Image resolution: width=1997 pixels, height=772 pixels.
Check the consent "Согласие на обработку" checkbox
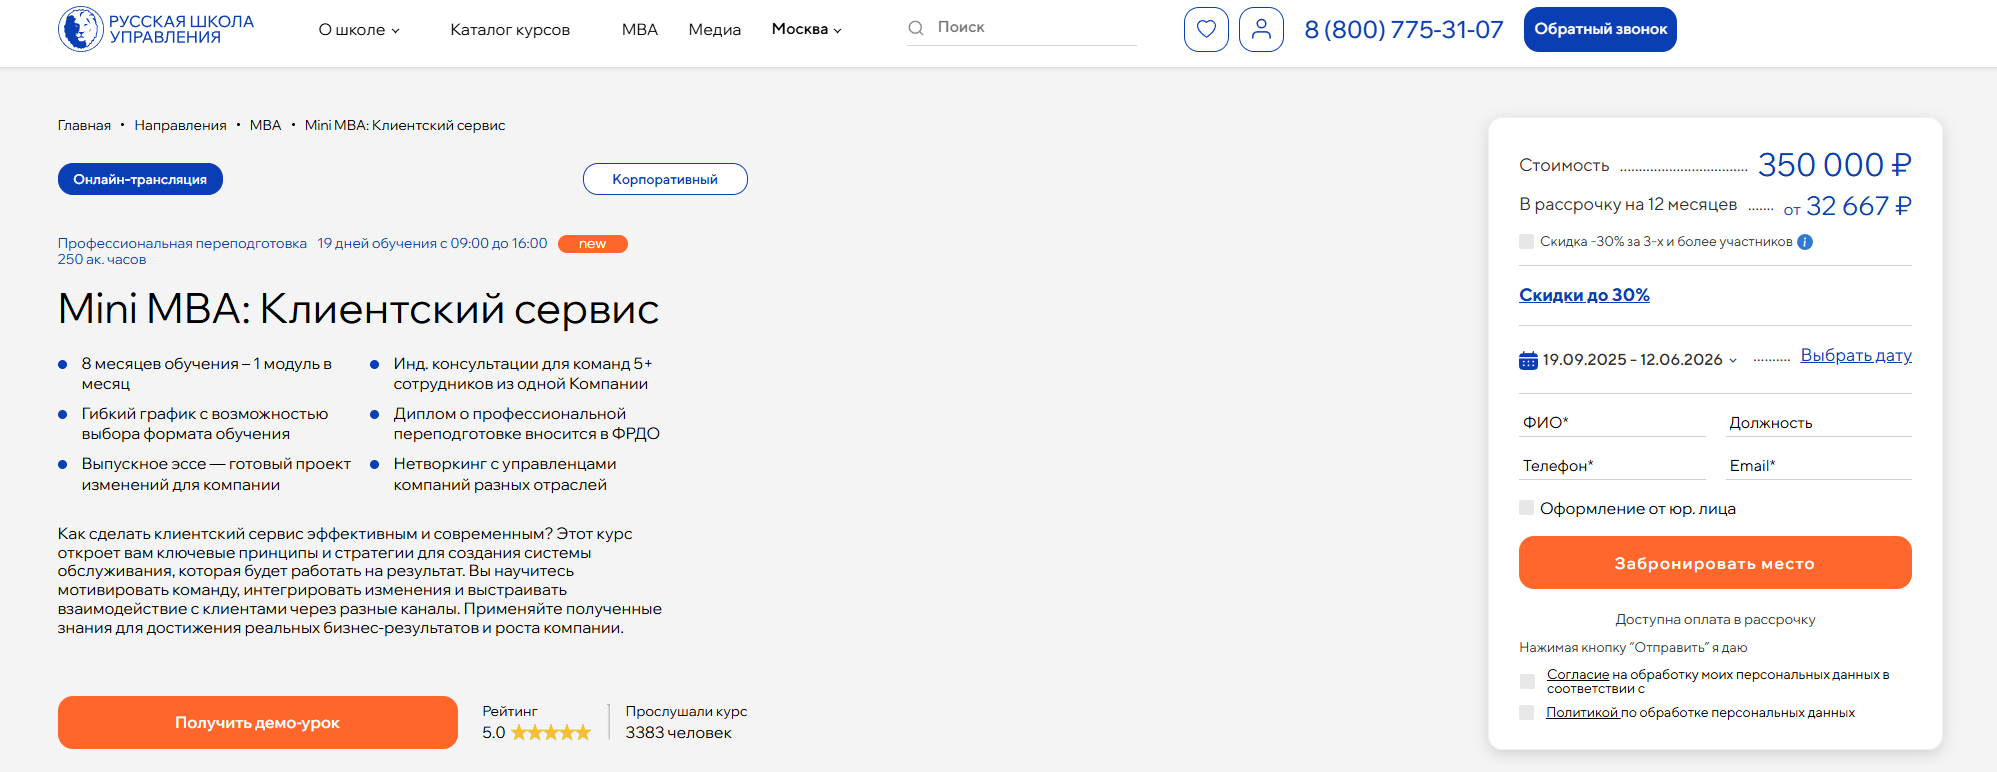(x=1527, y=681)
